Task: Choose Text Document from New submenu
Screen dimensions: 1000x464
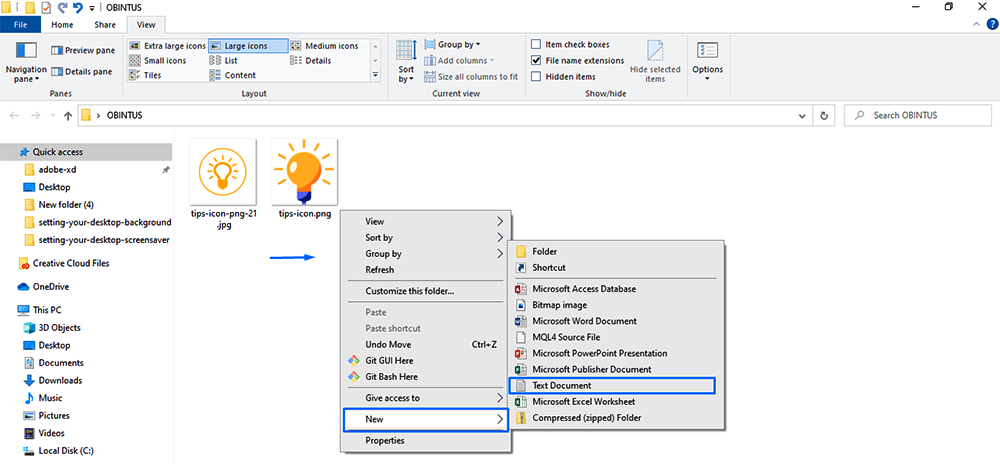Action: [562, 385]
